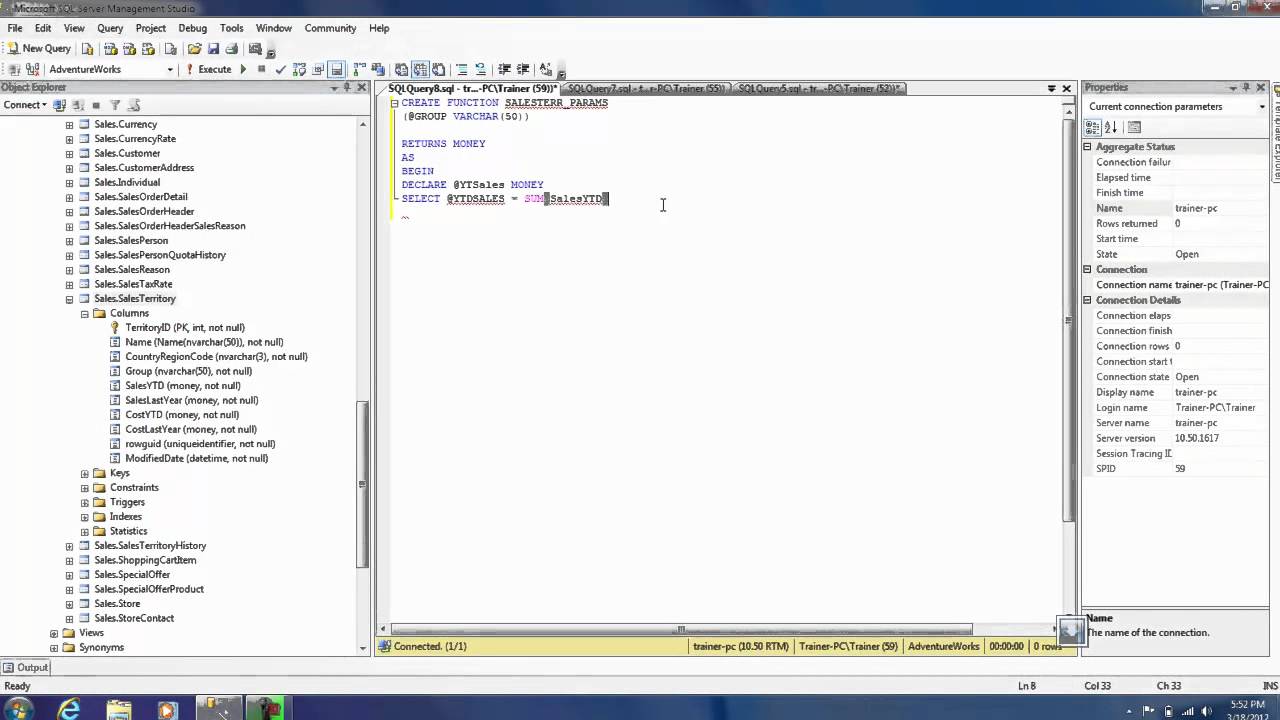The width and height of the screenshot is (1280, 720).
Task: Select TerritoryID primary key column
Action: [184, 328]
